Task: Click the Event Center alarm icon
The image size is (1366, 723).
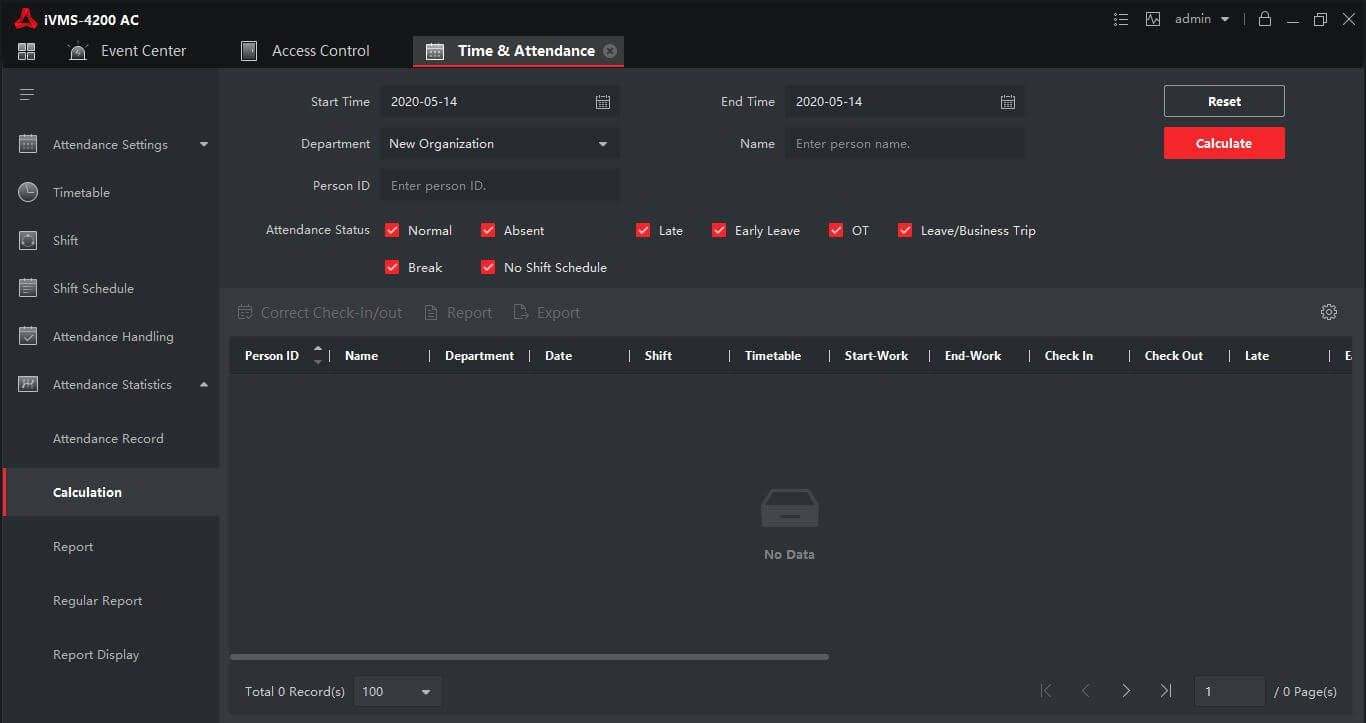Action: pos(78,51)
